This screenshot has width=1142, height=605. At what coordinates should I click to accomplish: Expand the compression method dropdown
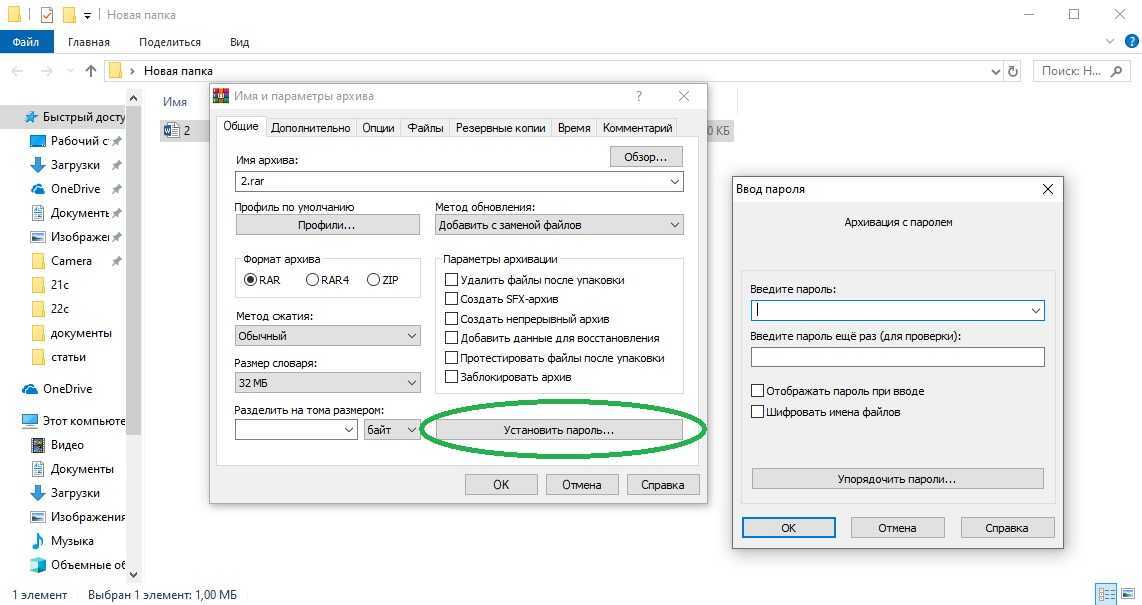click(x=328, y=336)
